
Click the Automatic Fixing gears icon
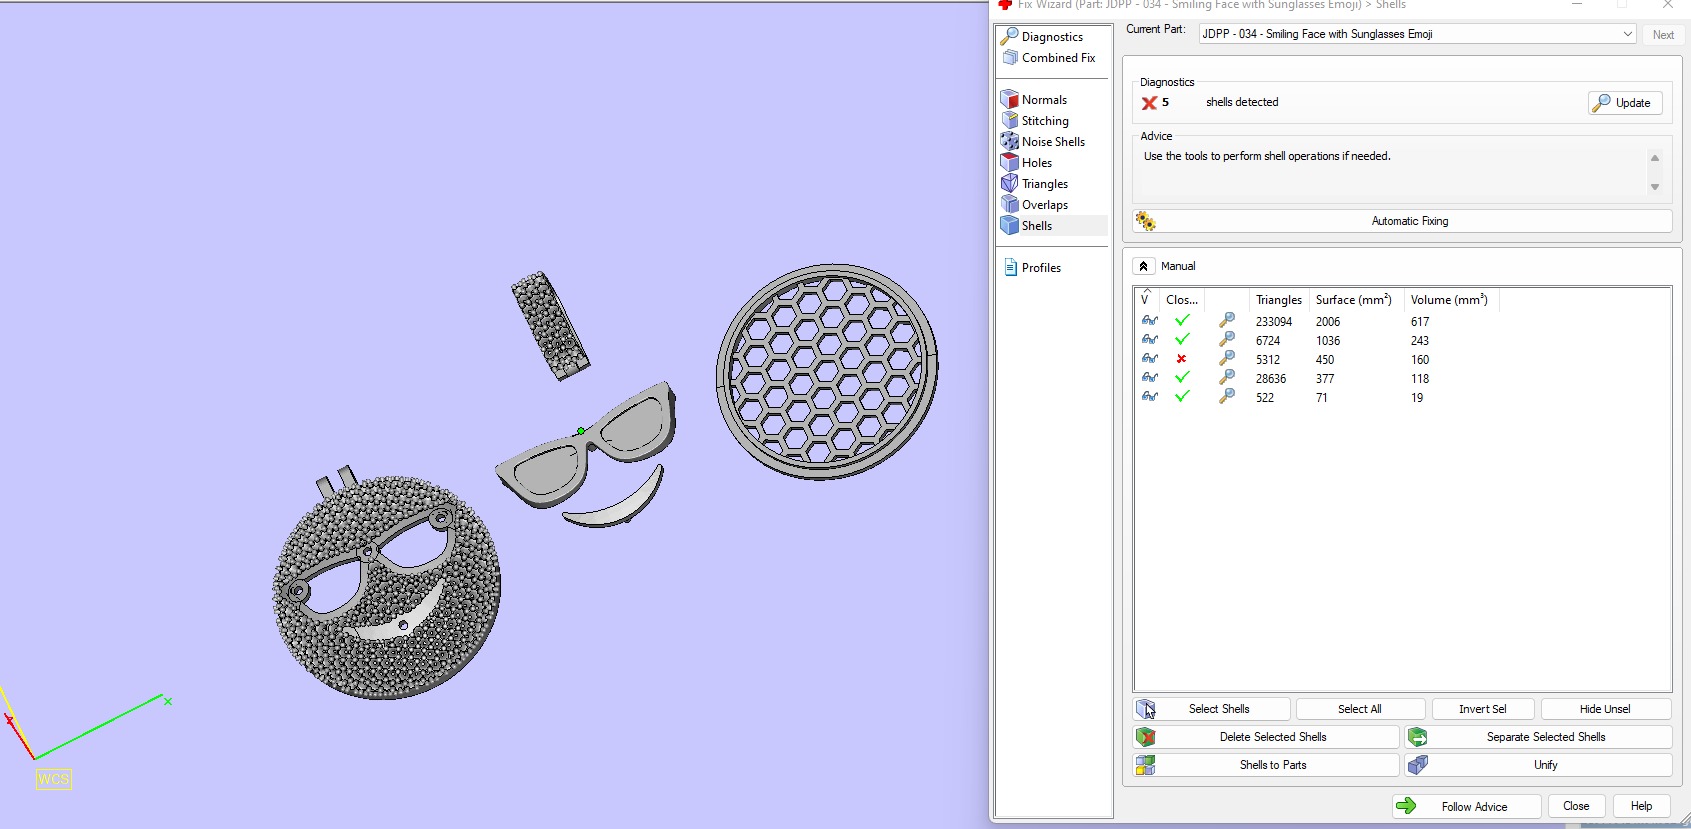[1146, 221]
